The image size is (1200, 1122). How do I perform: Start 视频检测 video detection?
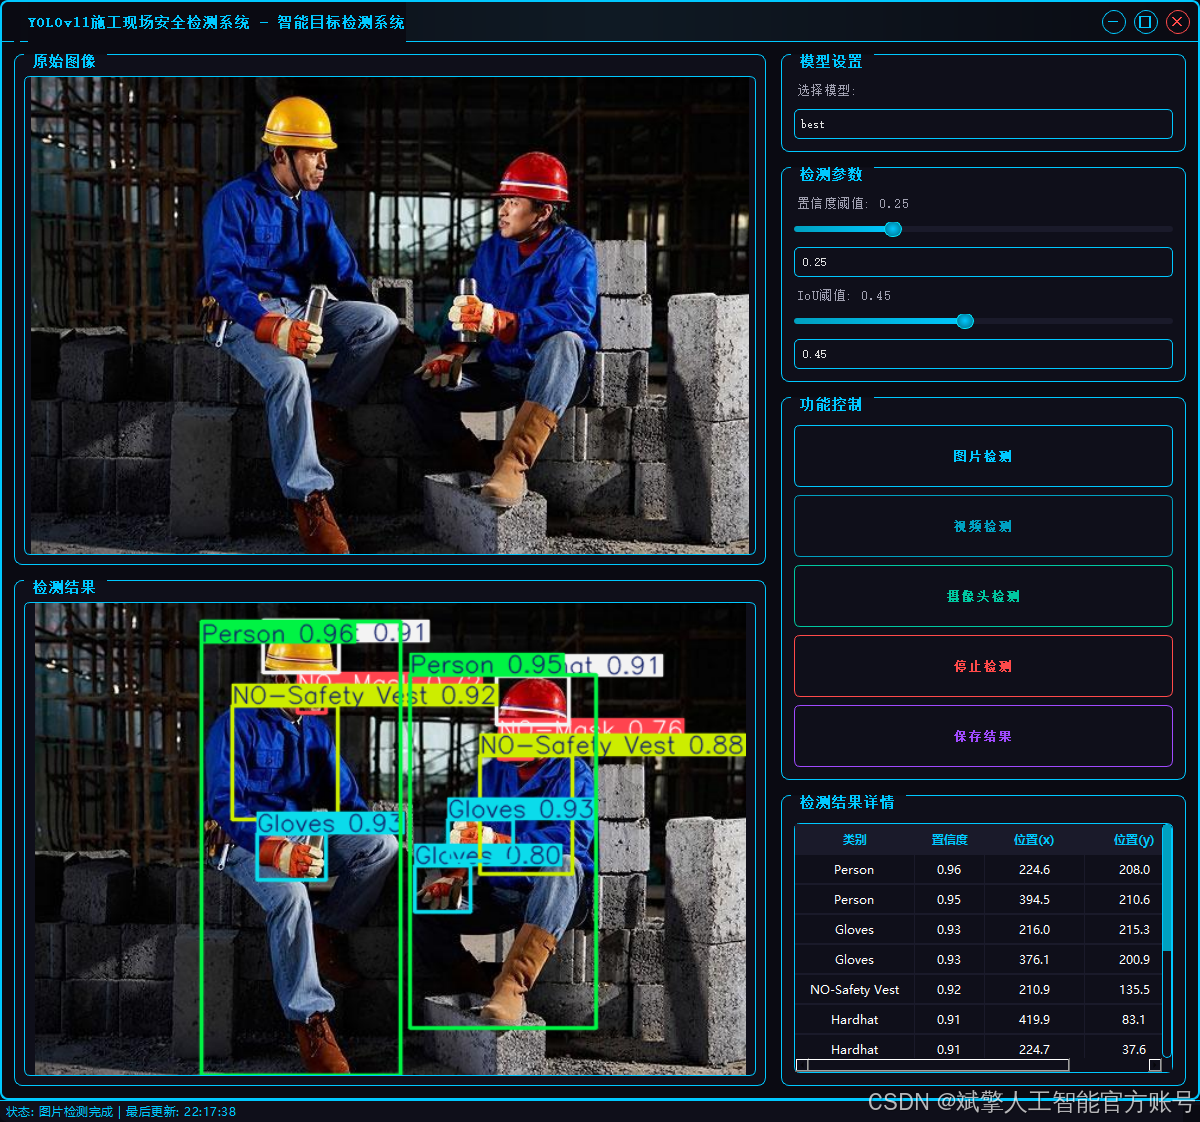point(983,526)
